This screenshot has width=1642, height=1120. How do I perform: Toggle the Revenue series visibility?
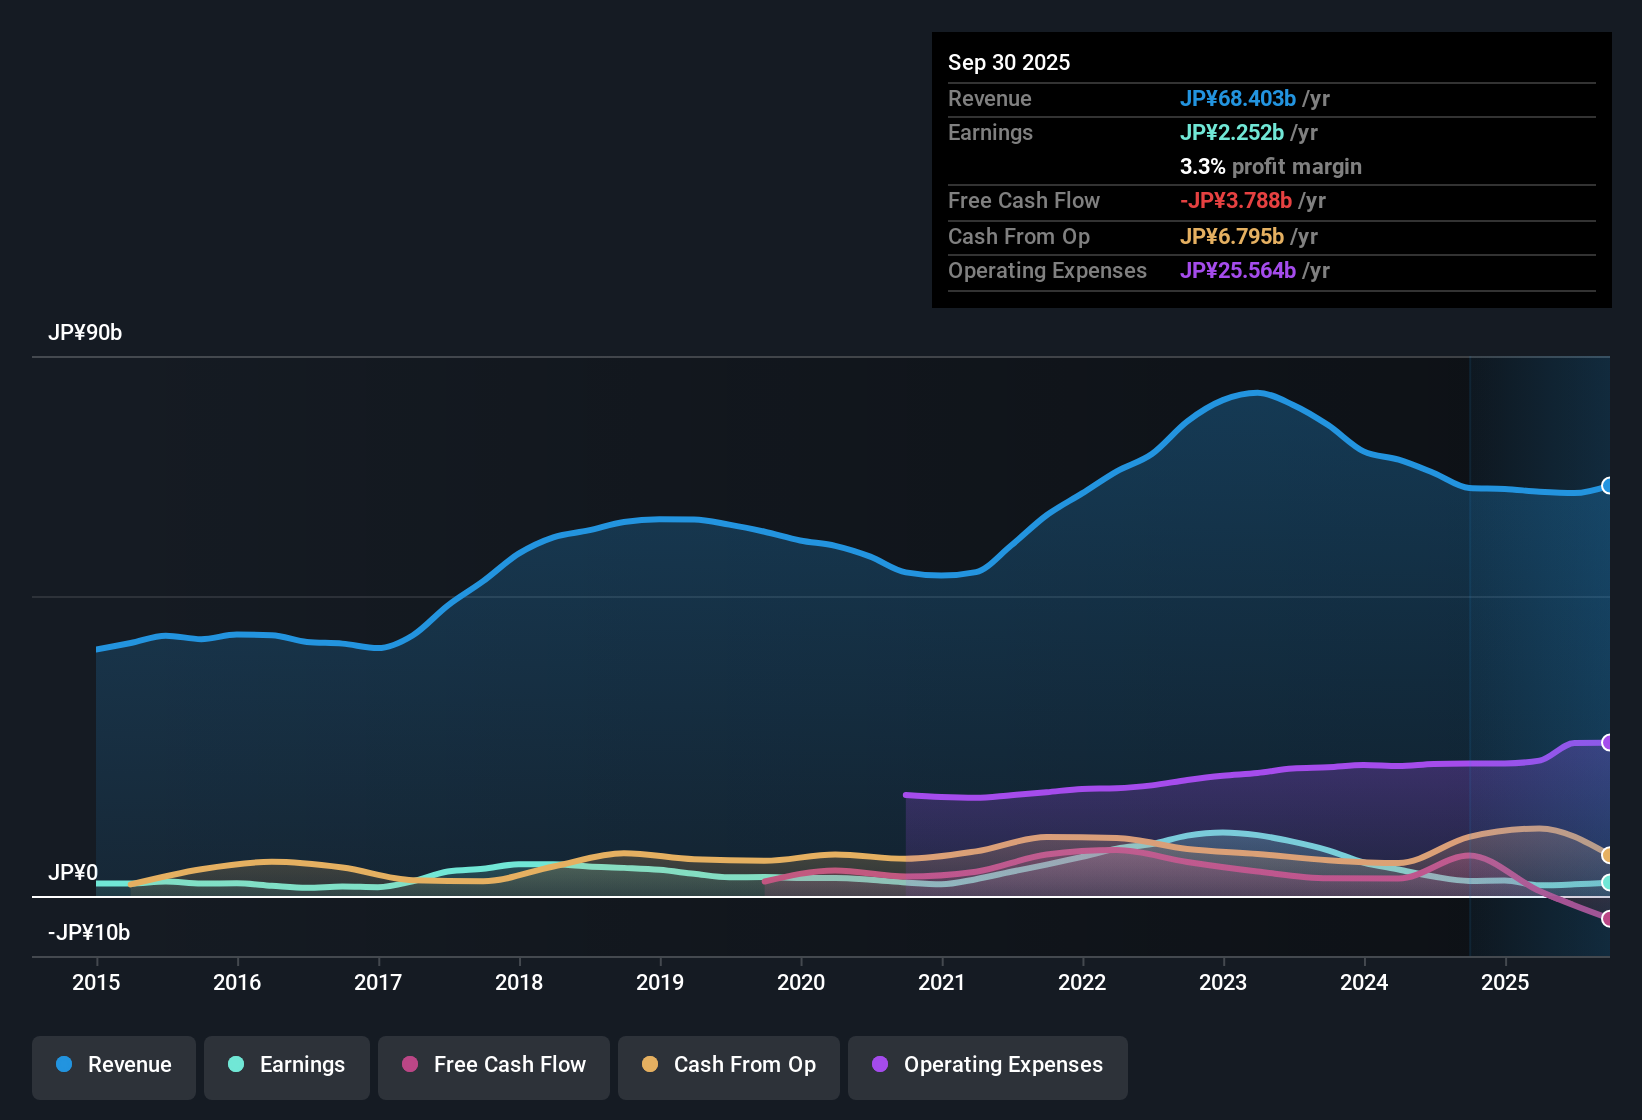tap(113, 1066)
